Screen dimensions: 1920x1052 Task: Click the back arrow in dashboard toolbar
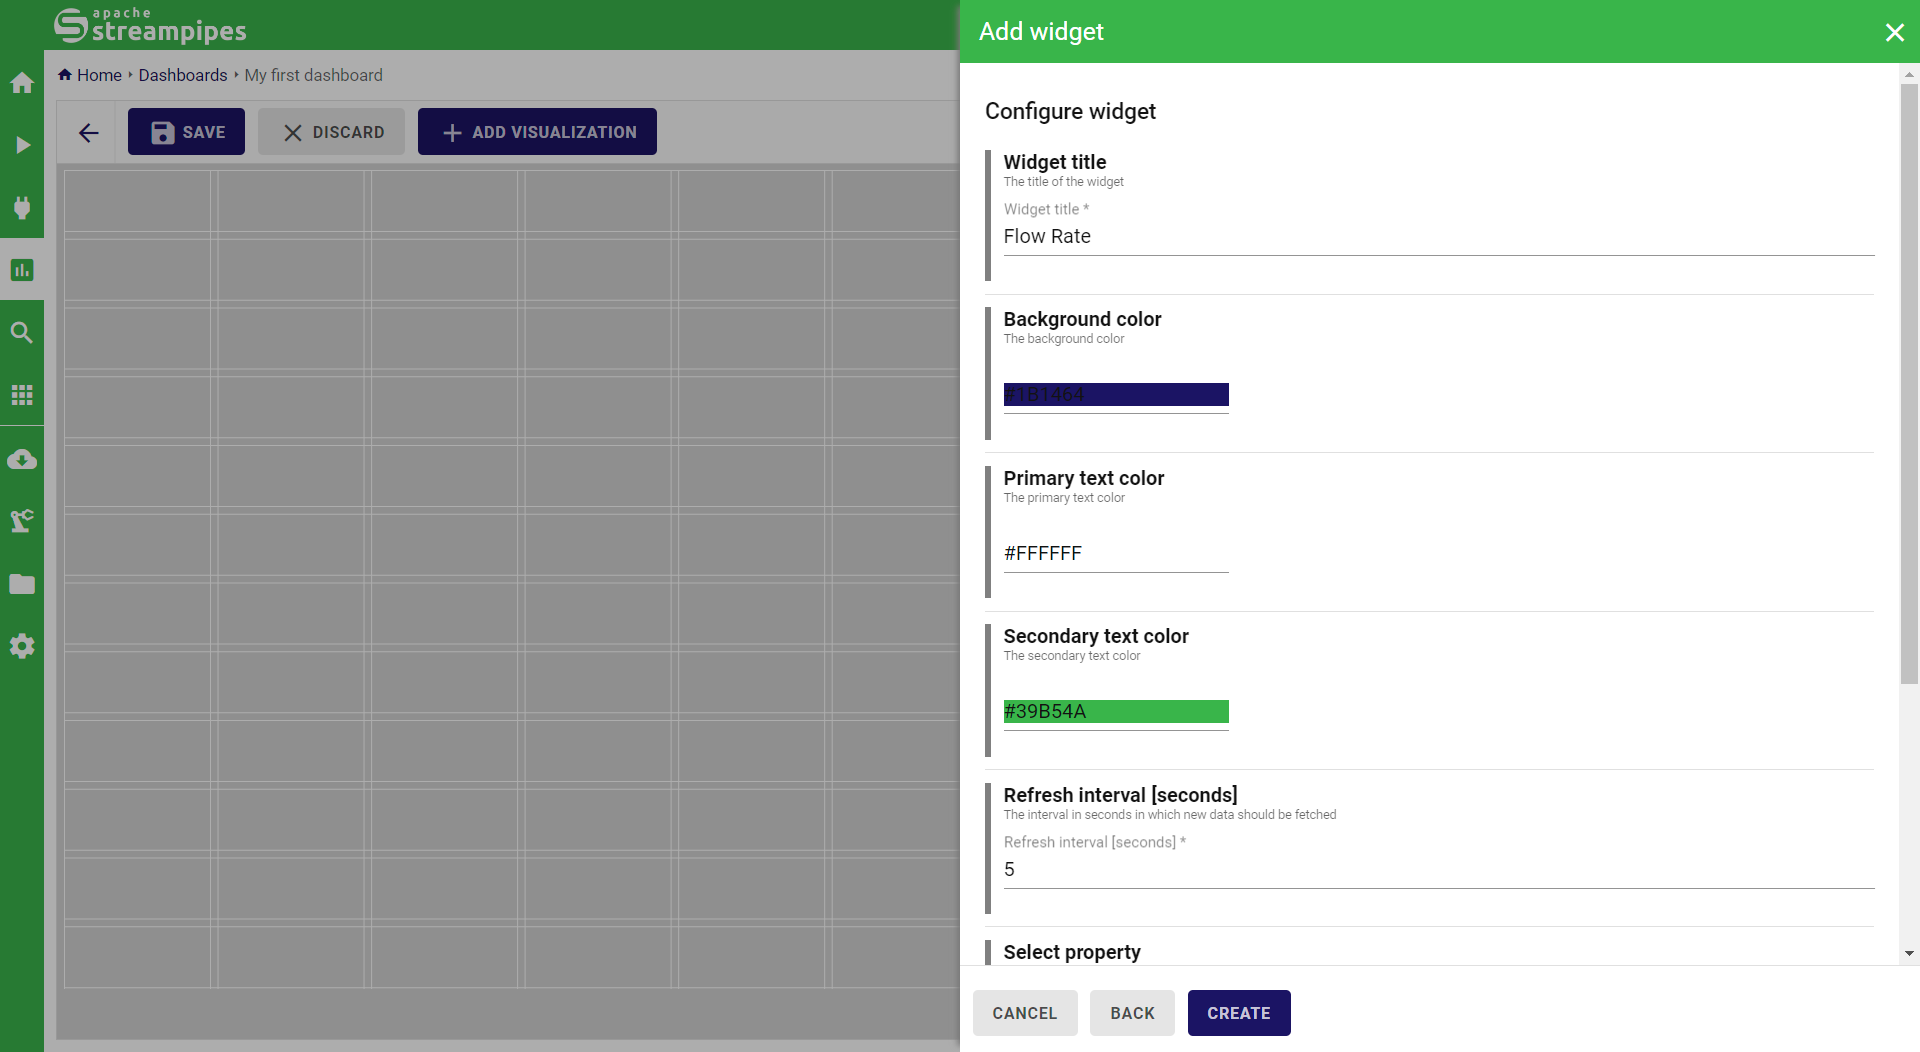[x=89, y=132]
